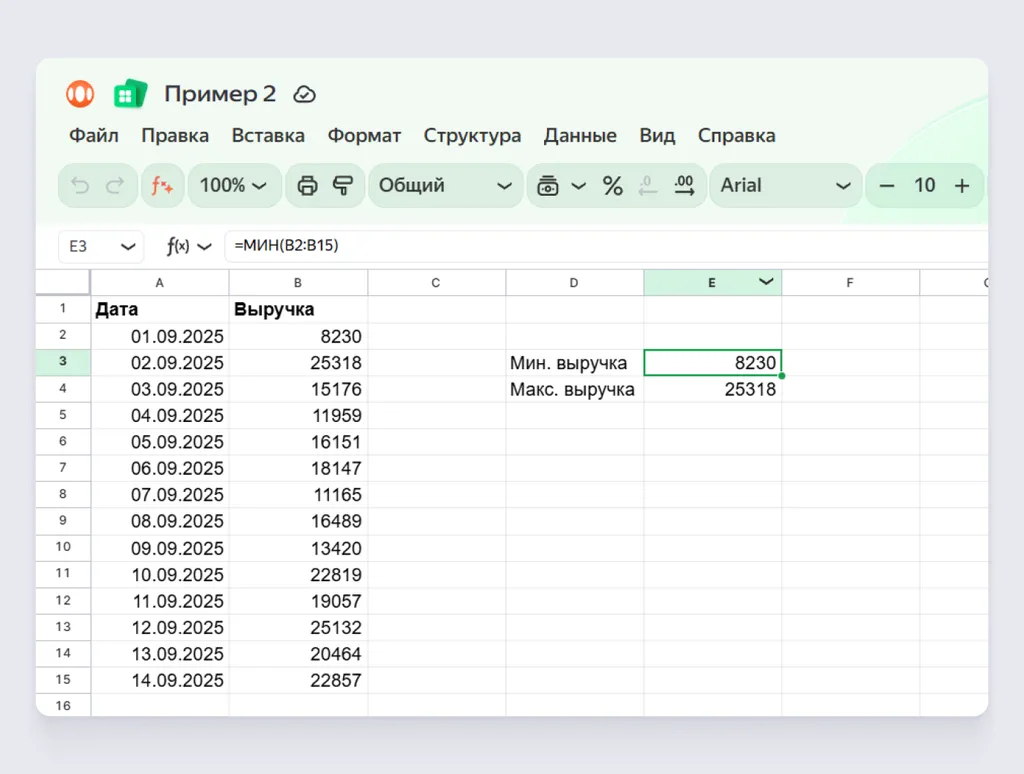Click the Выручка header cell

(298, 310)
